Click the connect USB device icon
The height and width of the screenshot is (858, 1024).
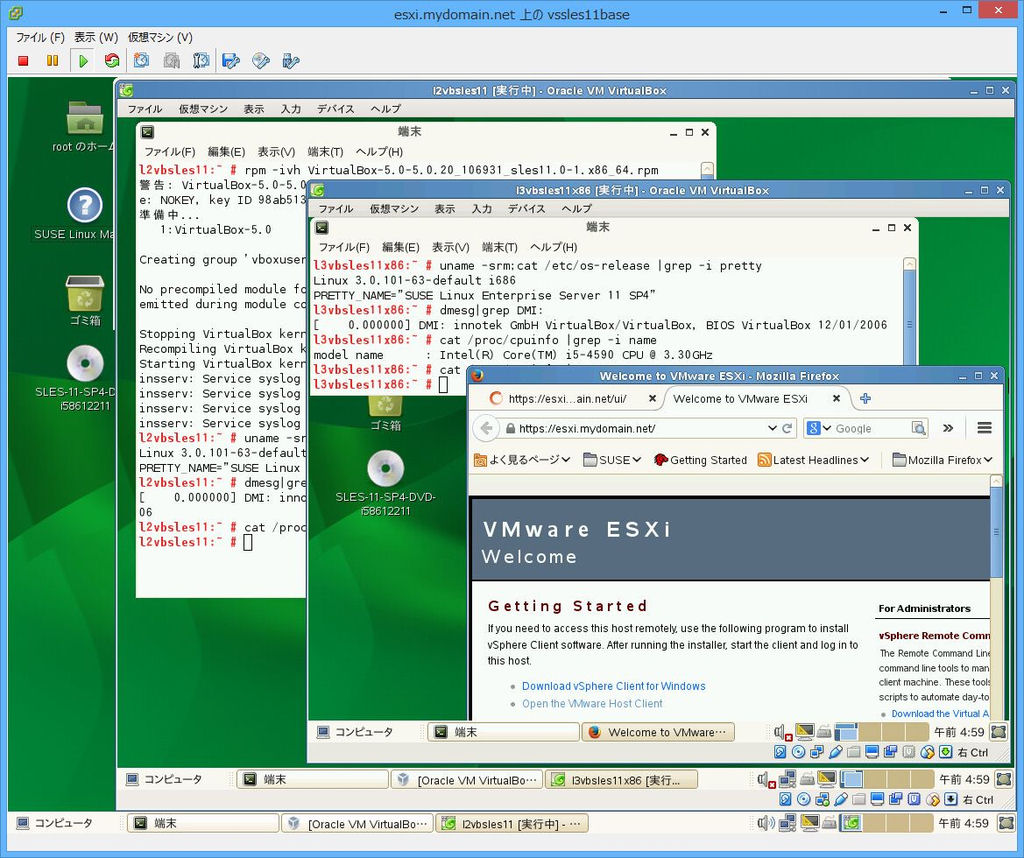pyautogui.click(x=291, y=61)
